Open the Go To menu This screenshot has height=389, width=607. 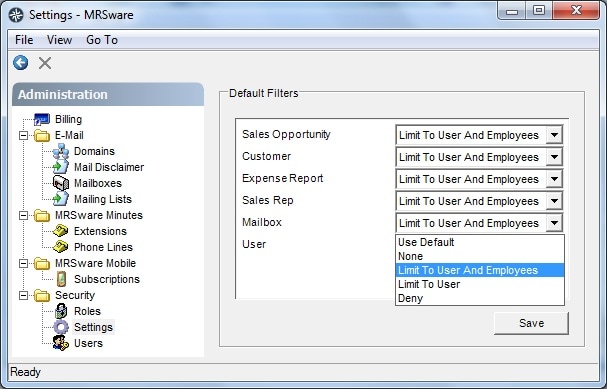point(102,40)
